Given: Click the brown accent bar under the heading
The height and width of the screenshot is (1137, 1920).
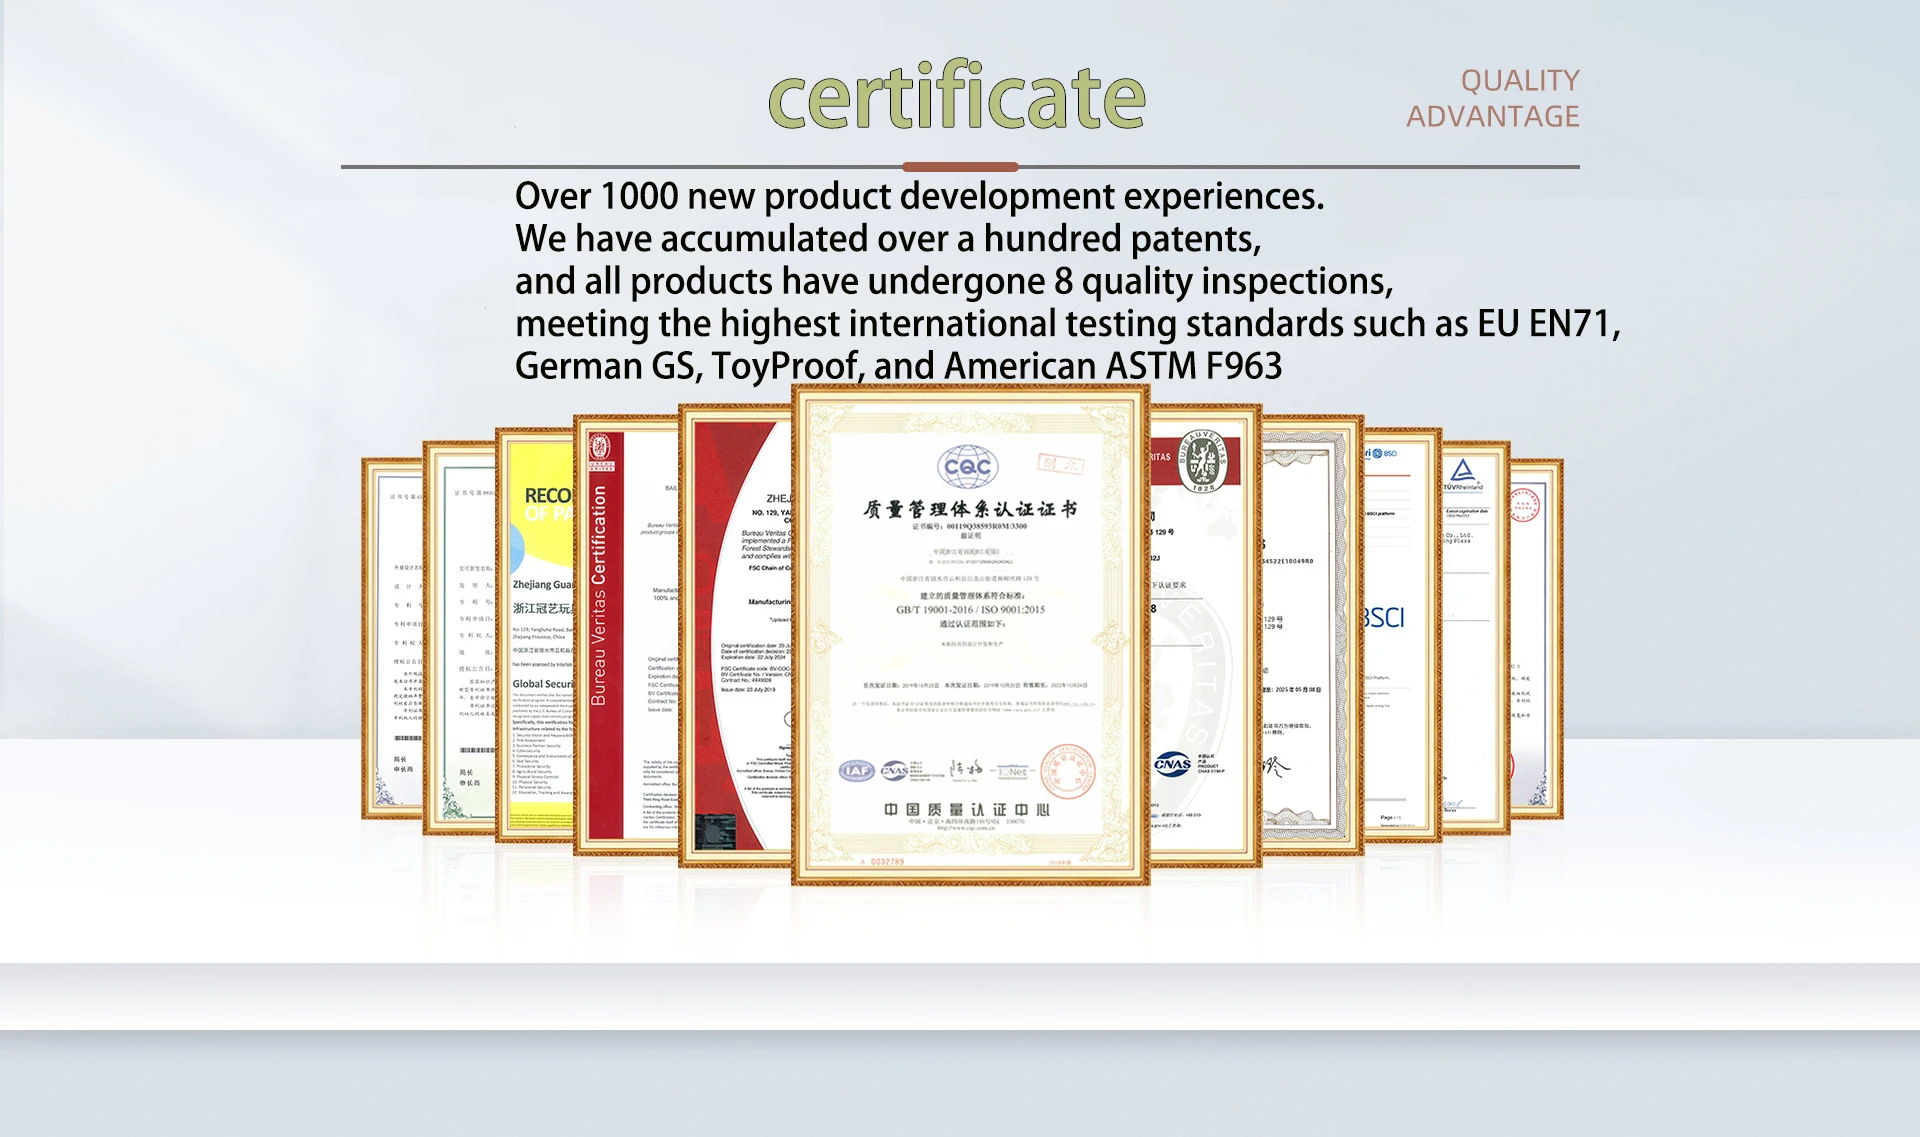Looking at the screenshot, I should (x=959, y=167).
